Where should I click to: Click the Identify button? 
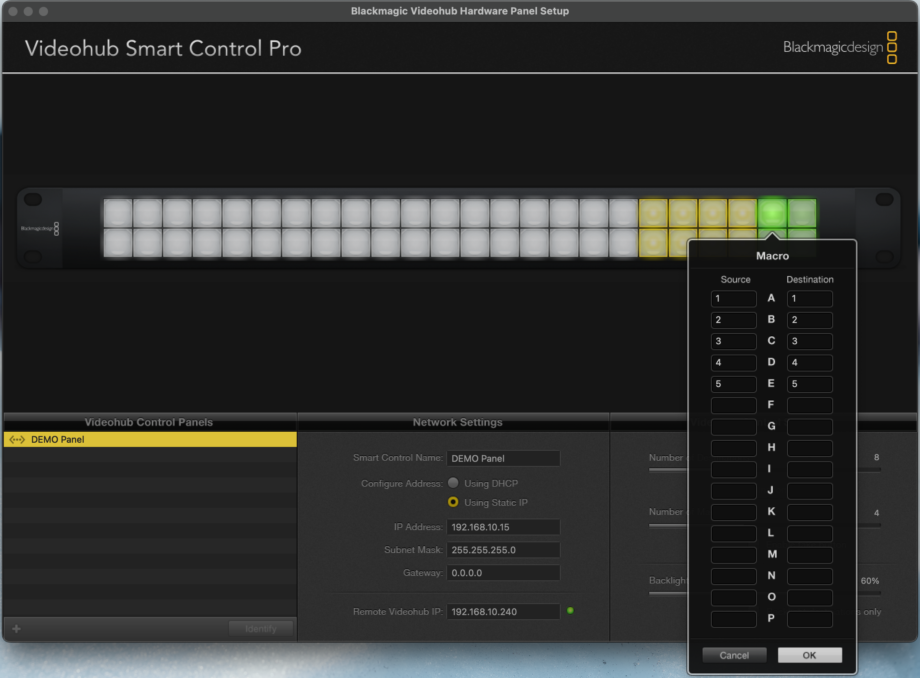click(x=261, y=628)
